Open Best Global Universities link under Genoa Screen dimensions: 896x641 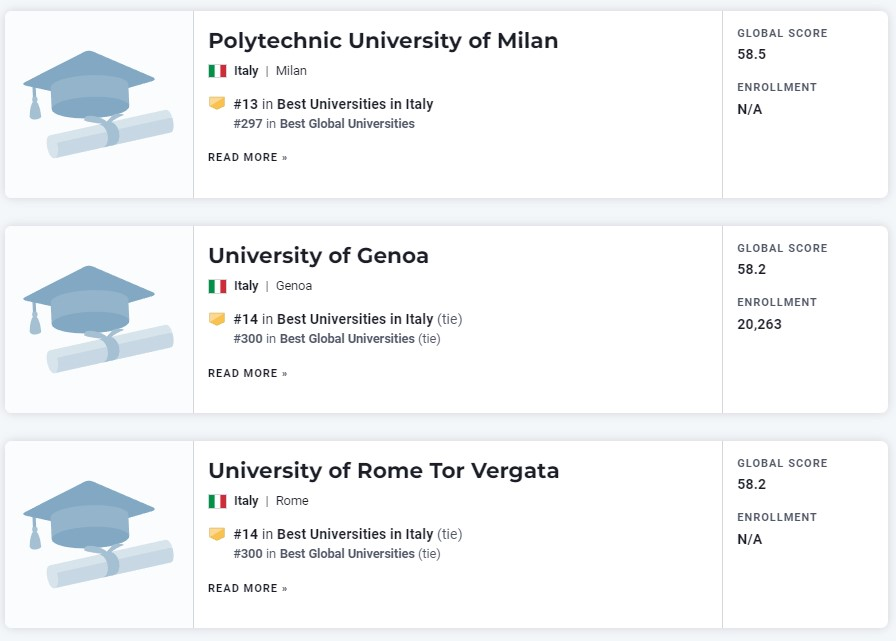click(x=347, y=338)
